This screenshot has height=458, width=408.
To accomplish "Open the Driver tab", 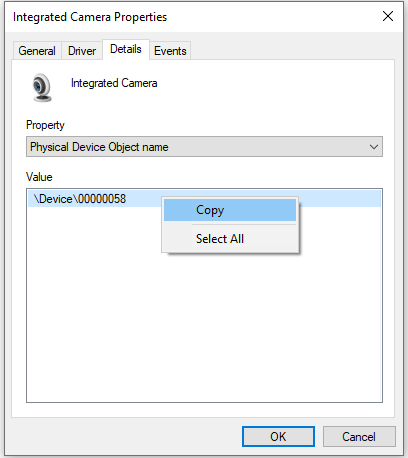I will click(82, 51).
